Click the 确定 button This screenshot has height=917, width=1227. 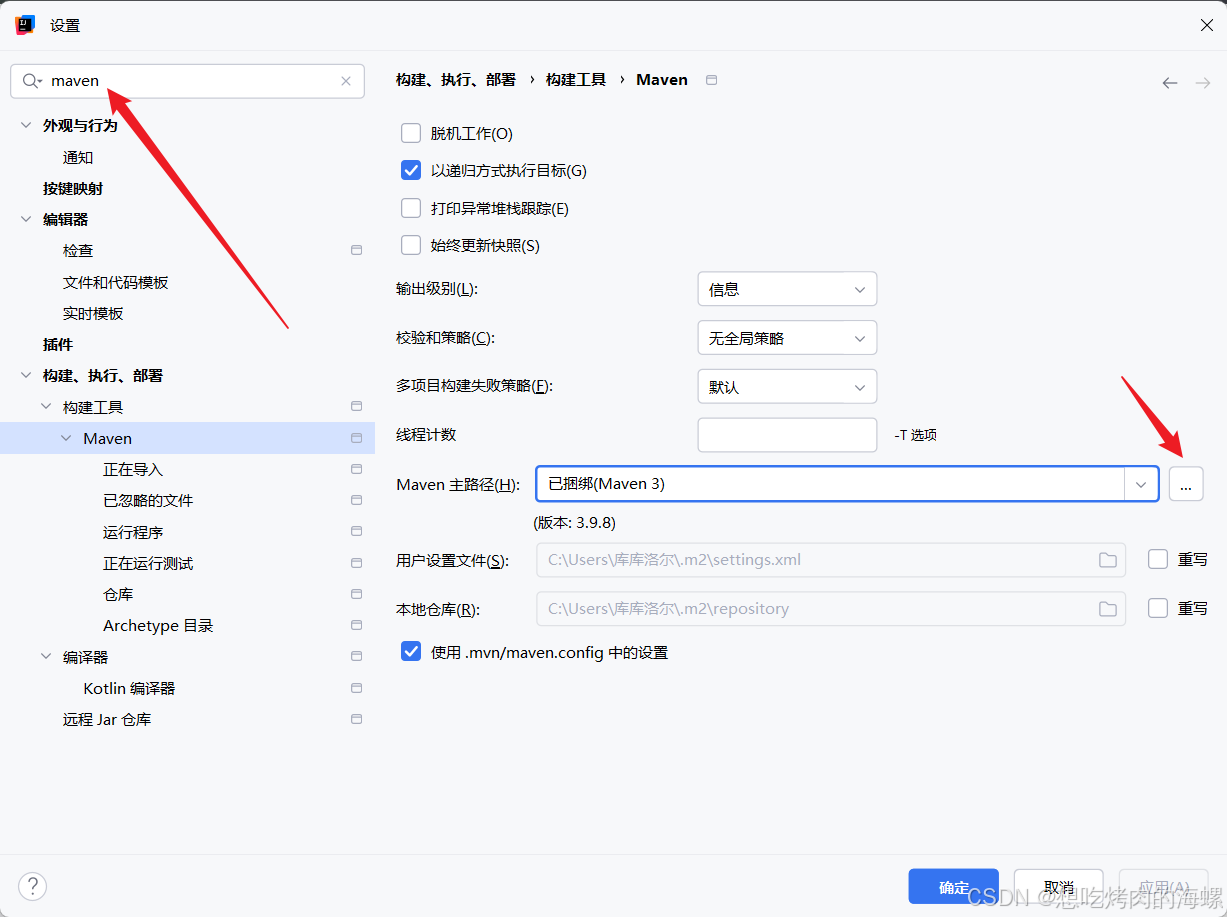pyautogui.click(x=954, y=887)
